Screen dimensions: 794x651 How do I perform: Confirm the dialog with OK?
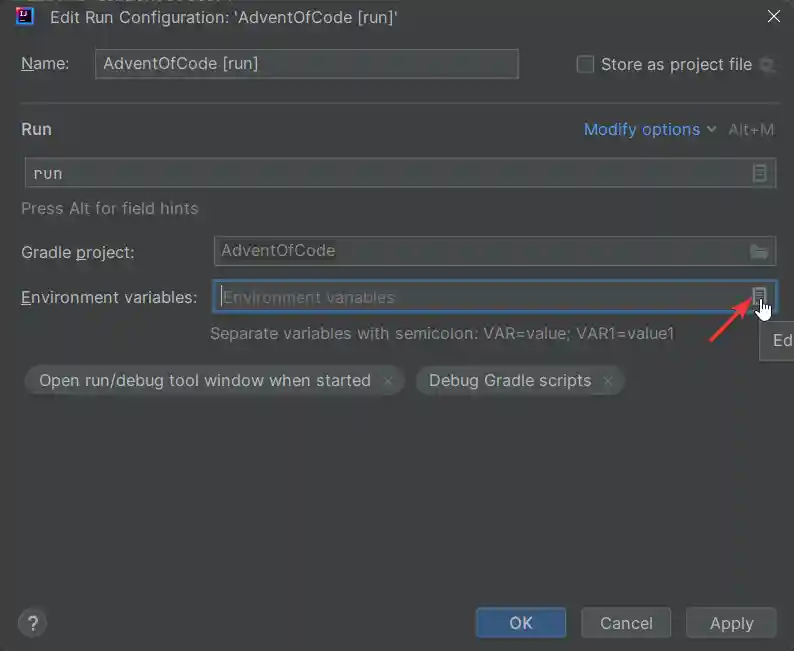tap(521, 623)
